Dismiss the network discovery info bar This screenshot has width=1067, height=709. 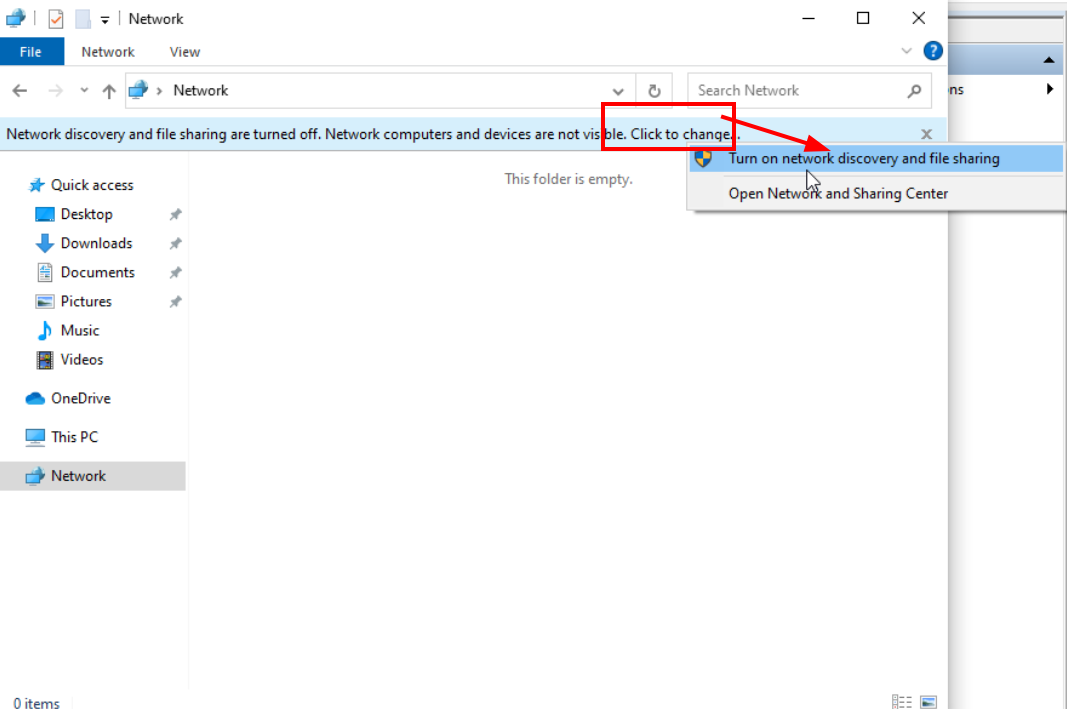(x=926, y=134)
